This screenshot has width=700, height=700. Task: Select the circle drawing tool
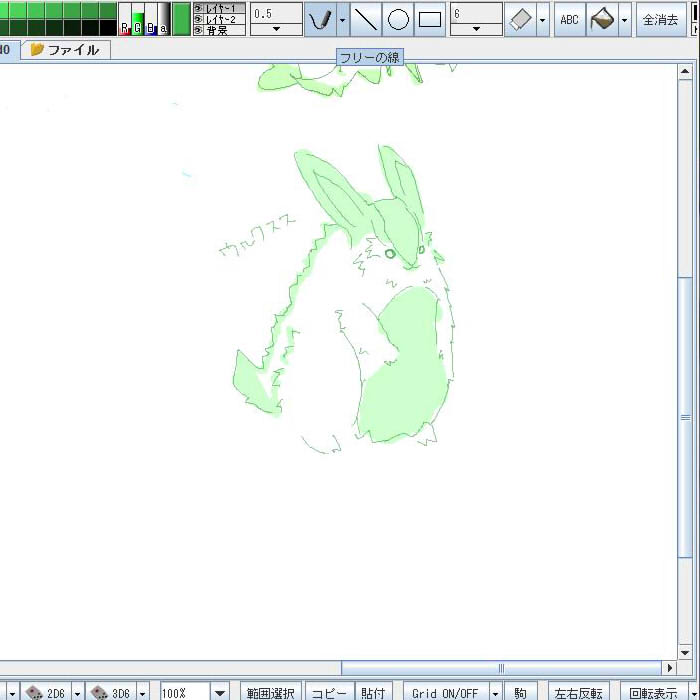point(398,20)
